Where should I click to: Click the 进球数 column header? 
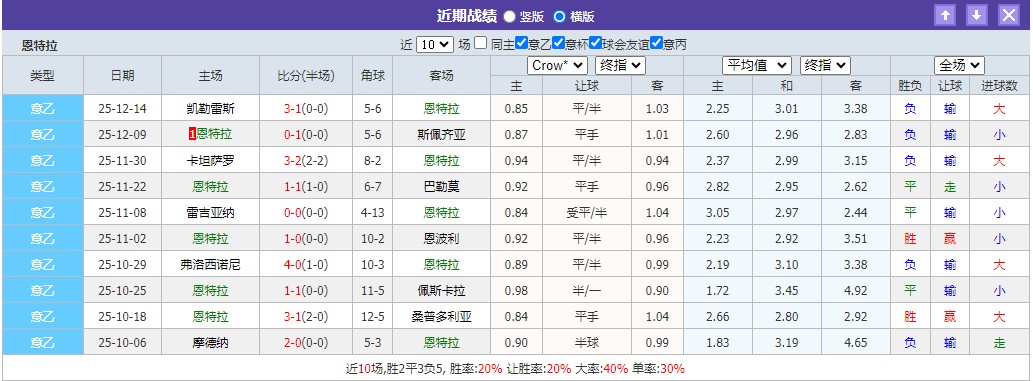tap(999, 86)
